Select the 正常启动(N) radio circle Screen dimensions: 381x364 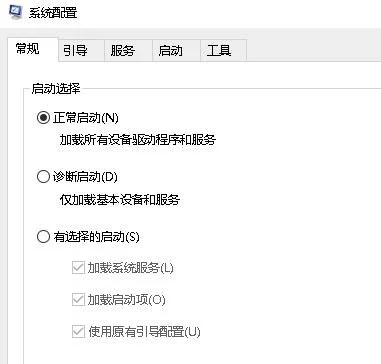coord(43,118)
